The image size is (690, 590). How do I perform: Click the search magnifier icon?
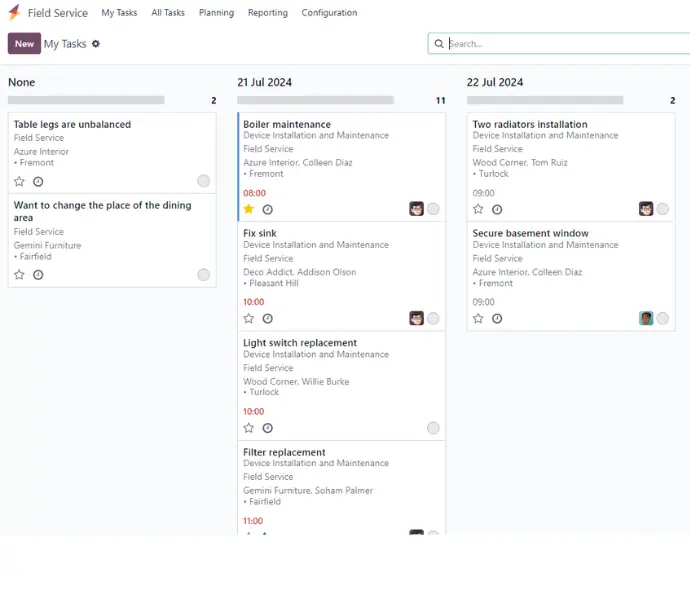click(x=439, y=44)
